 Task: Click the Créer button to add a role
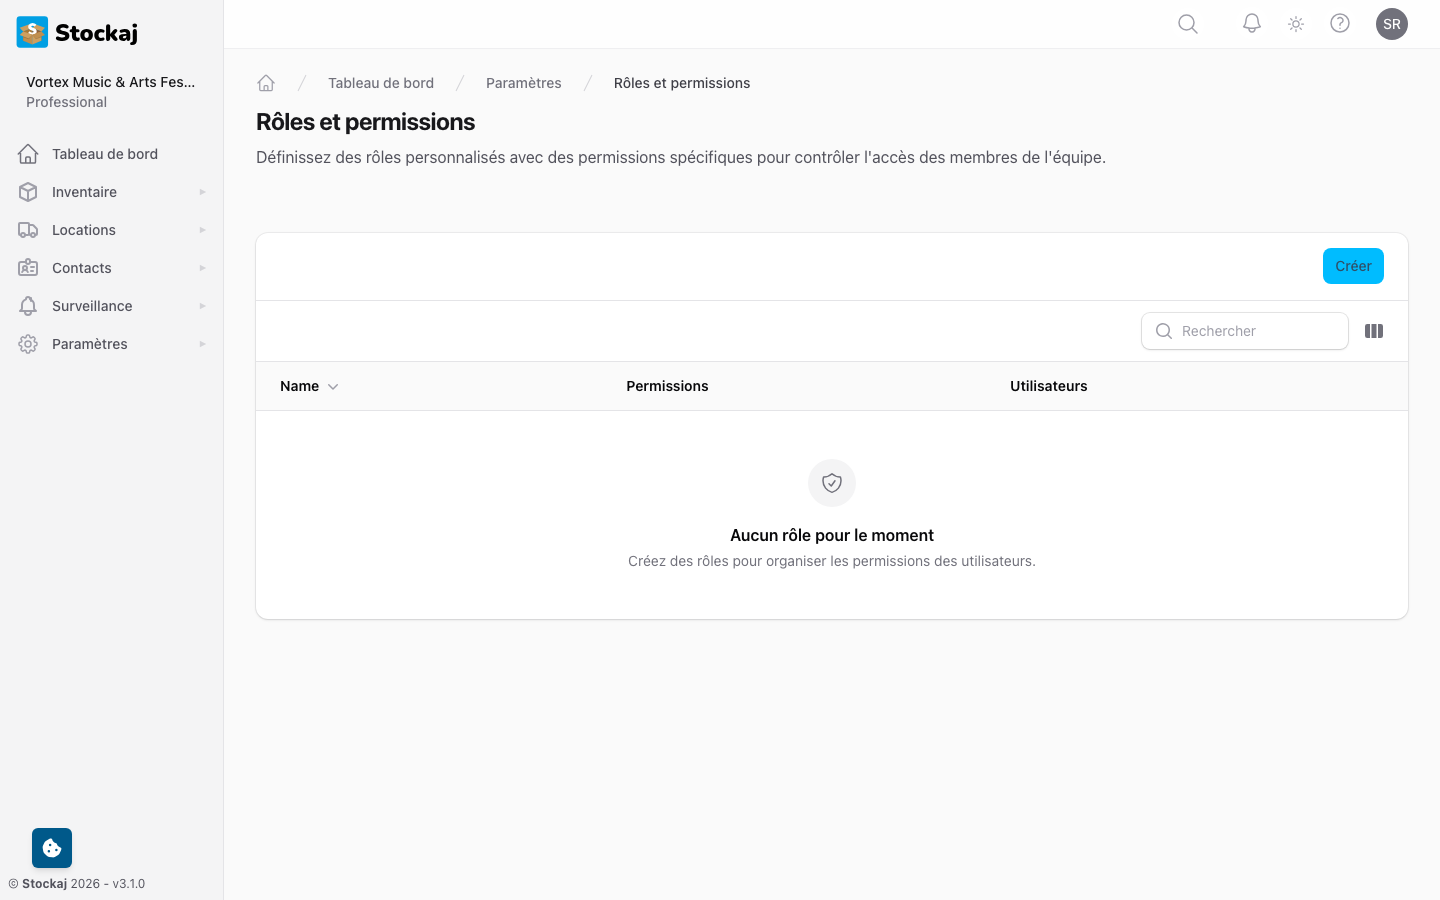1353,266
